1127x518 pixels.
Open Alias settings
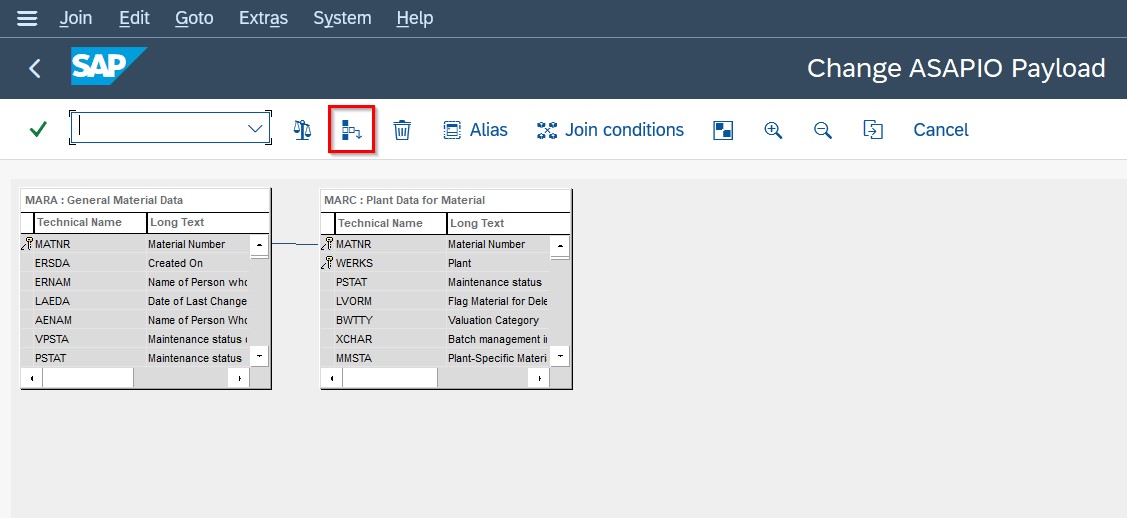pos(475,130)
